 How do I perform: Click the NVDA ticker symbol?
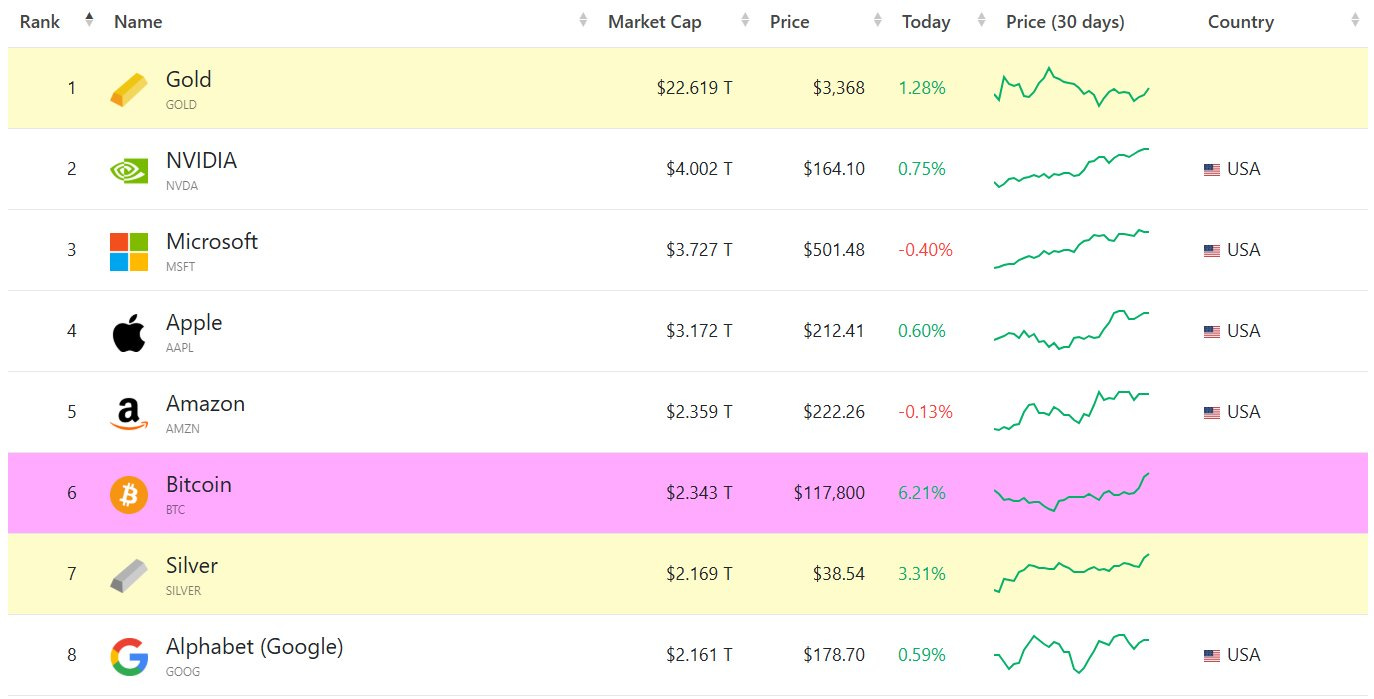(182, 186)
